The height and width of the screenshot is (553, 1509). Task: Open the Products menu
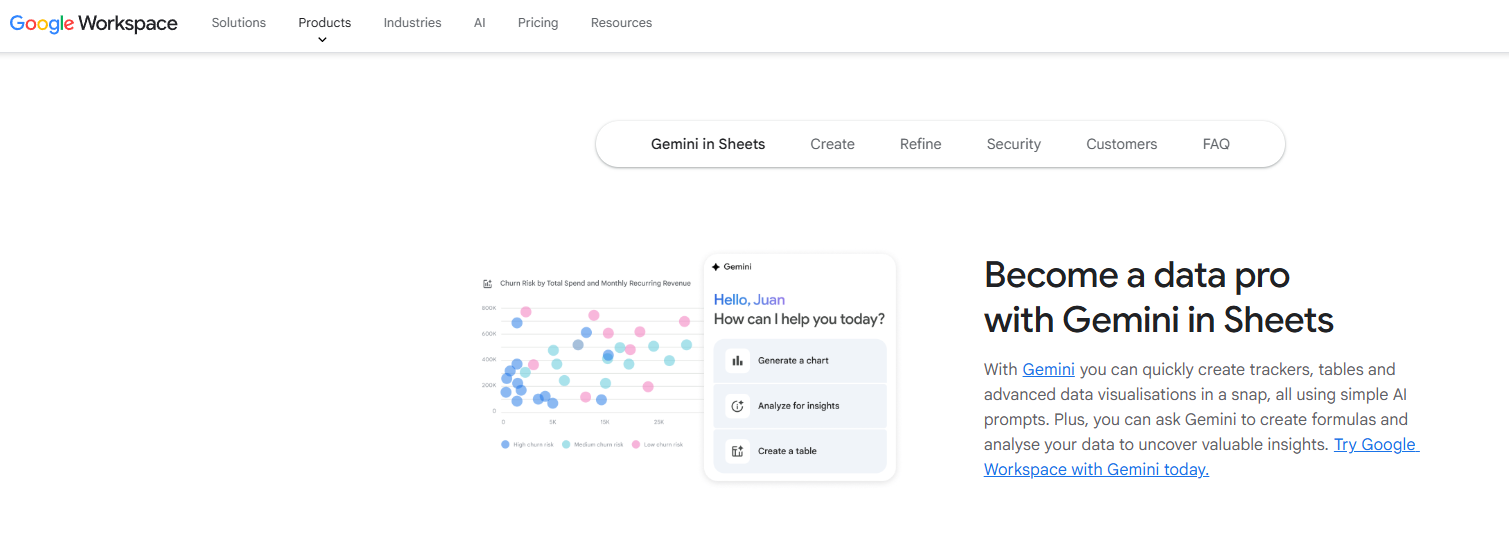tap(325, 23)
